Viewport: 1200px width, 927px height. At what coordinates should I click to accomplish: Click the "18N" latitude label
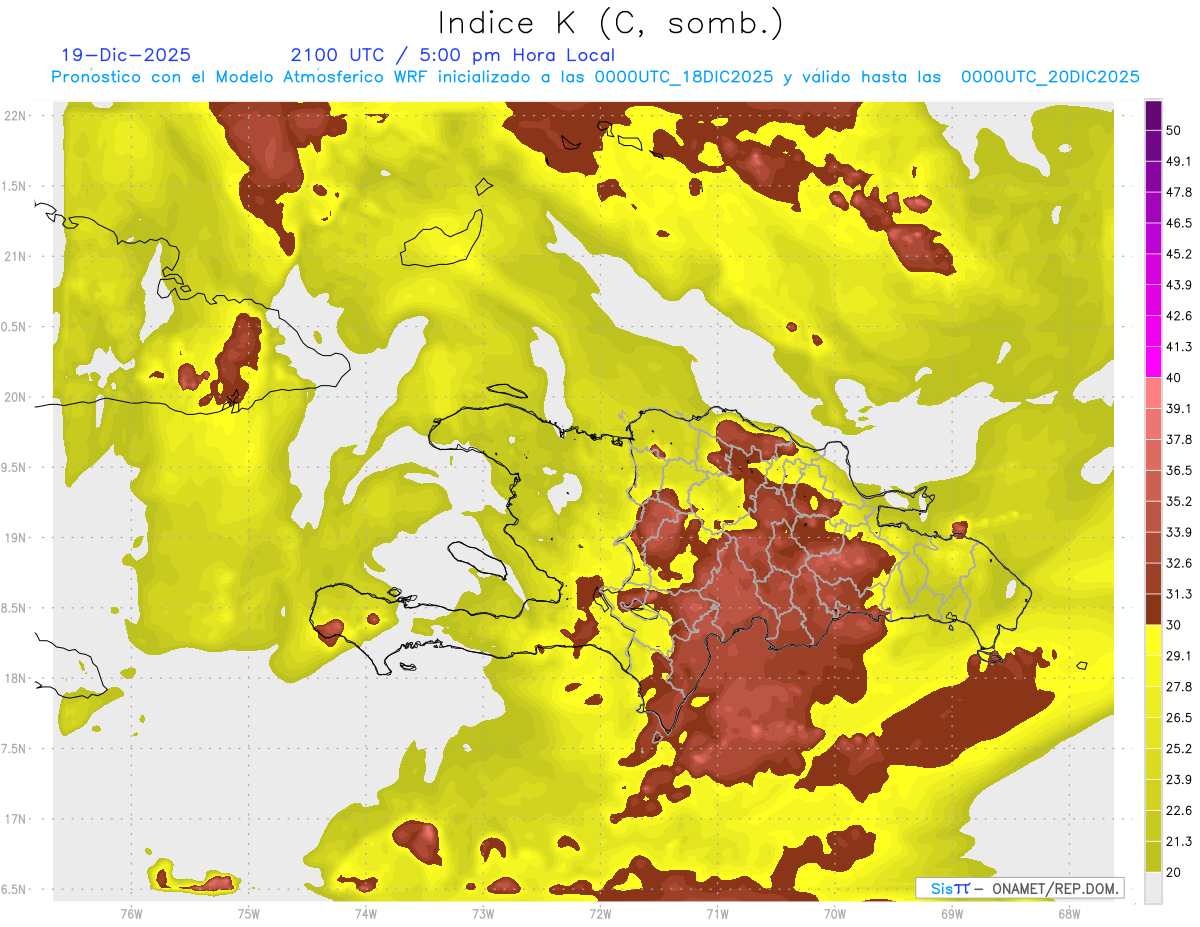16,678
